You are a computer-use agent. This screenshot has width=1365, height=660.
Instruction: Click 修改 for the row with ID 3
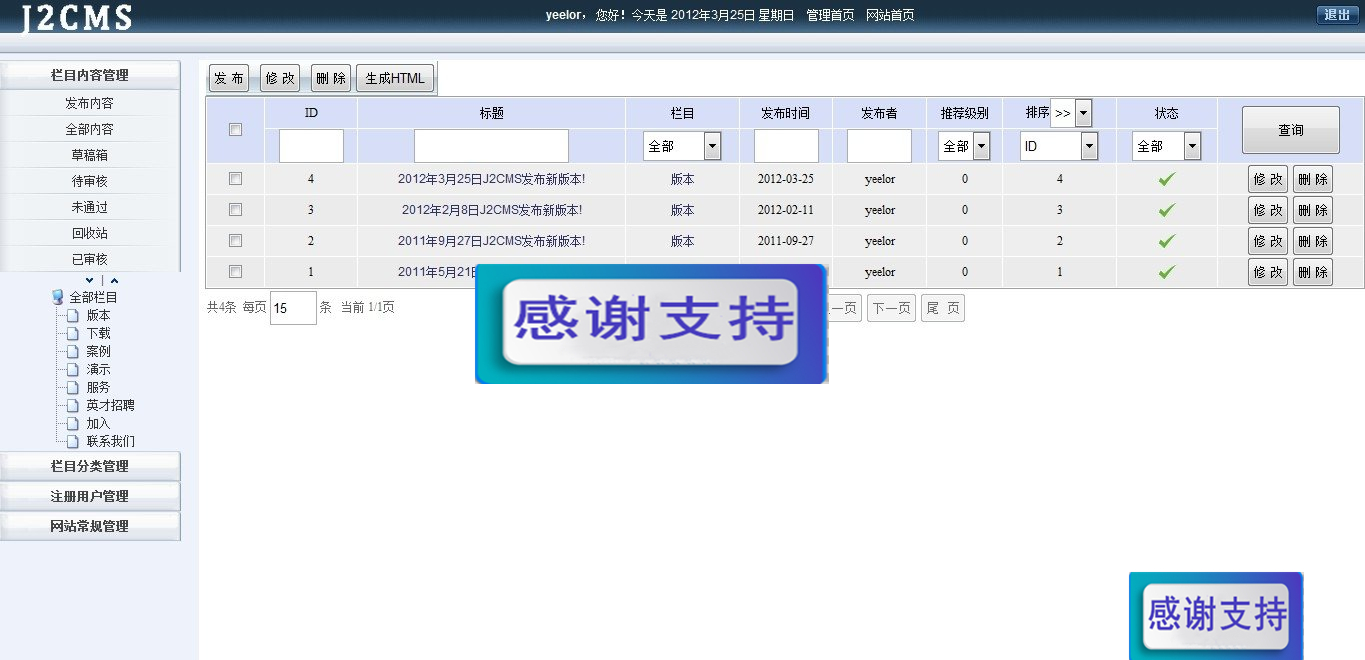[1268, 210]
